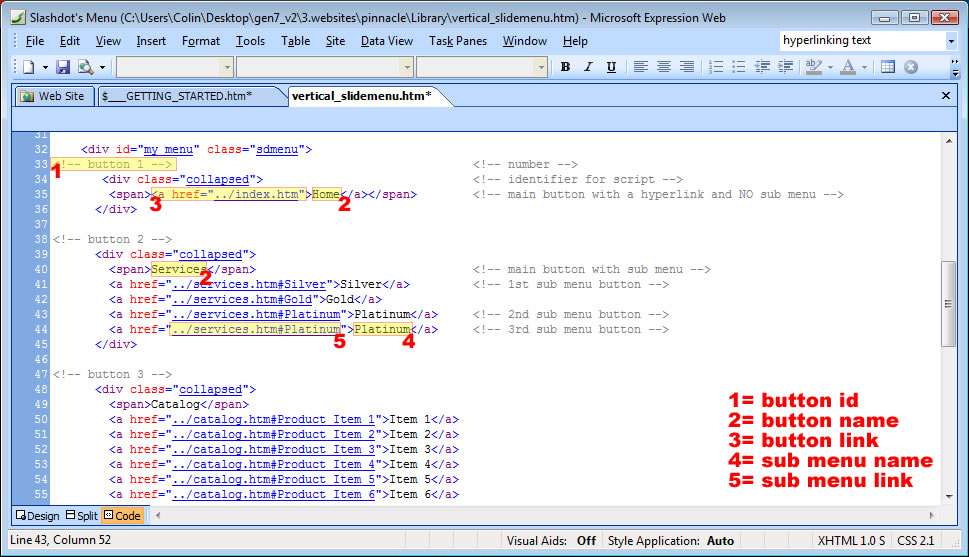Switch to Design view
Viewport: 969px width, 557px height.
point(37,515)
